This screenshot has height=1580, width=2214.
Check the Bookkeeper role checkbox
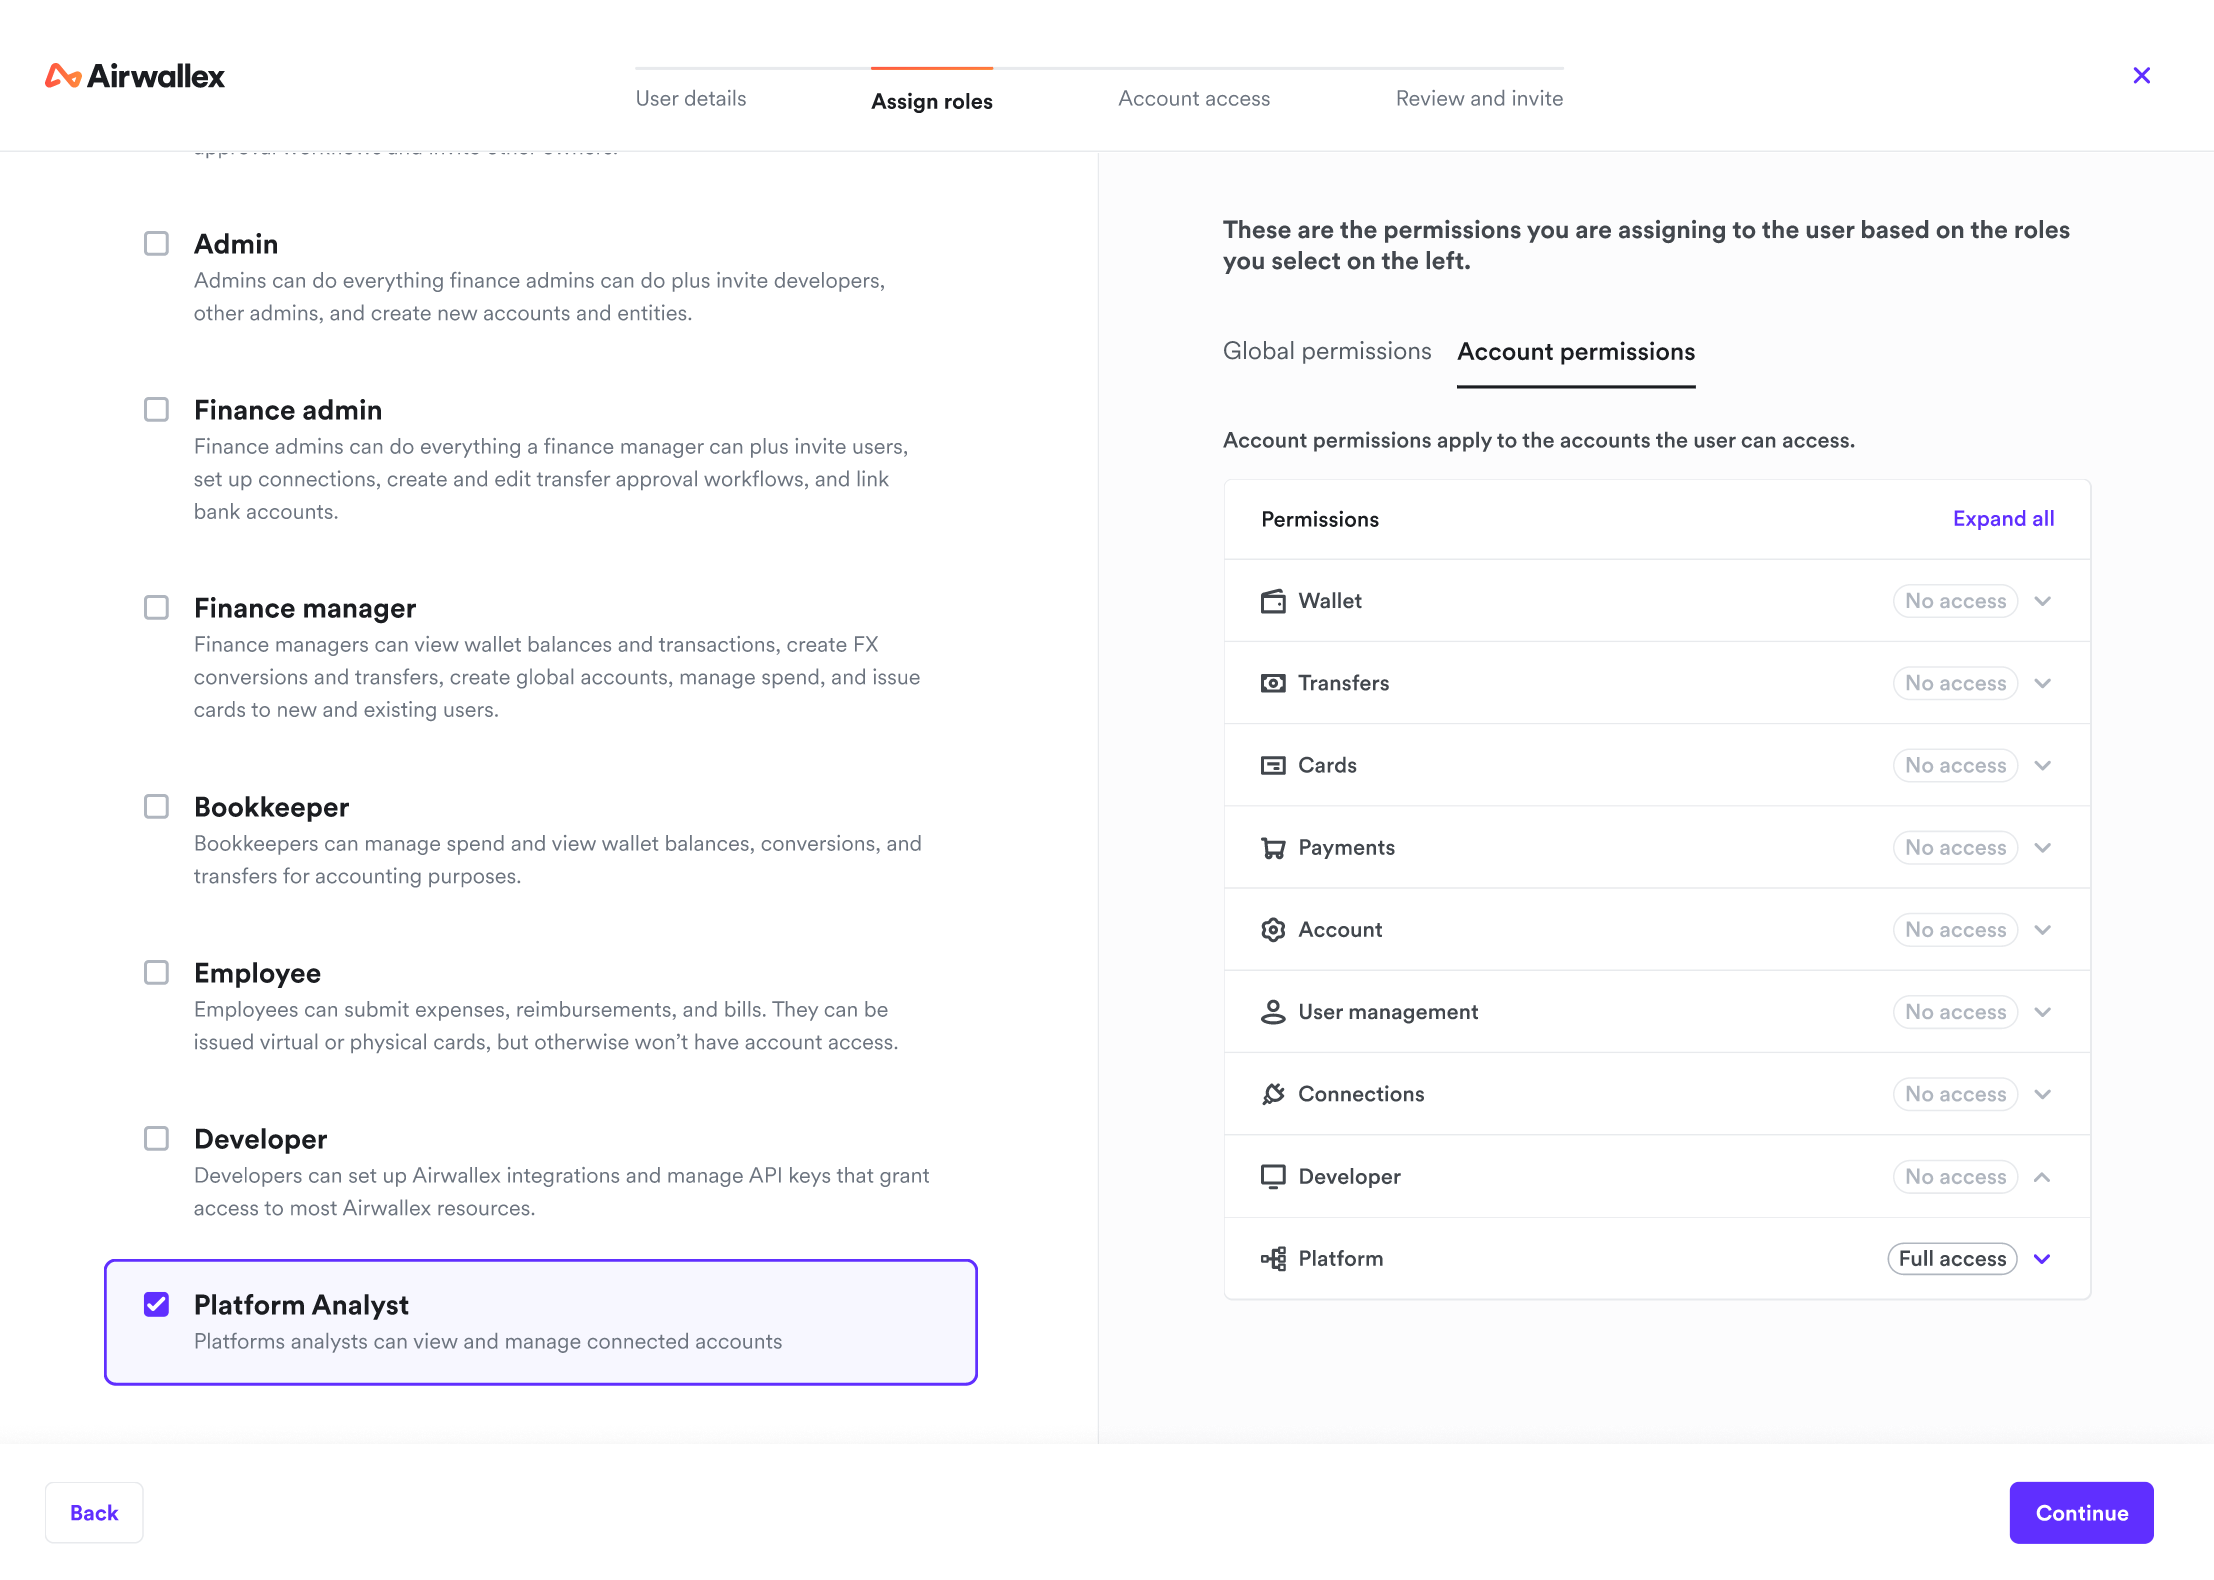[156, 807]
